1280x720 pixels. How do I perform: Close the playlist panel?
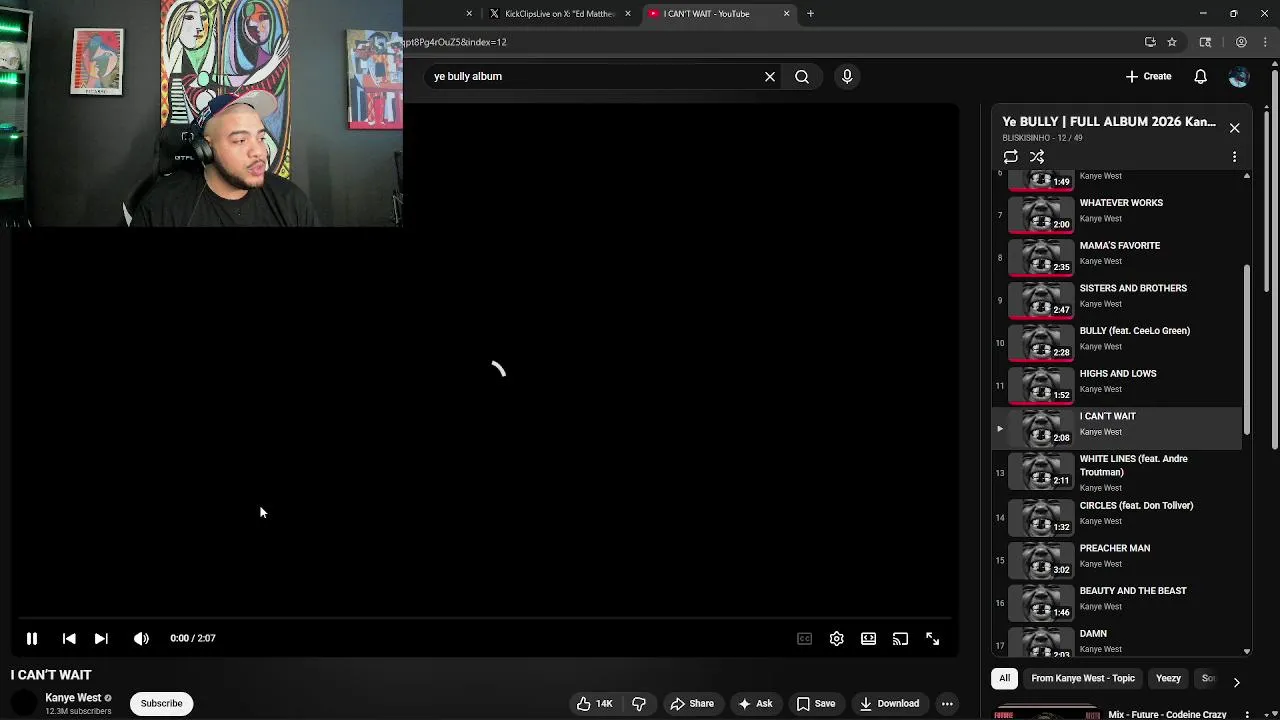tap(1235, 128)
